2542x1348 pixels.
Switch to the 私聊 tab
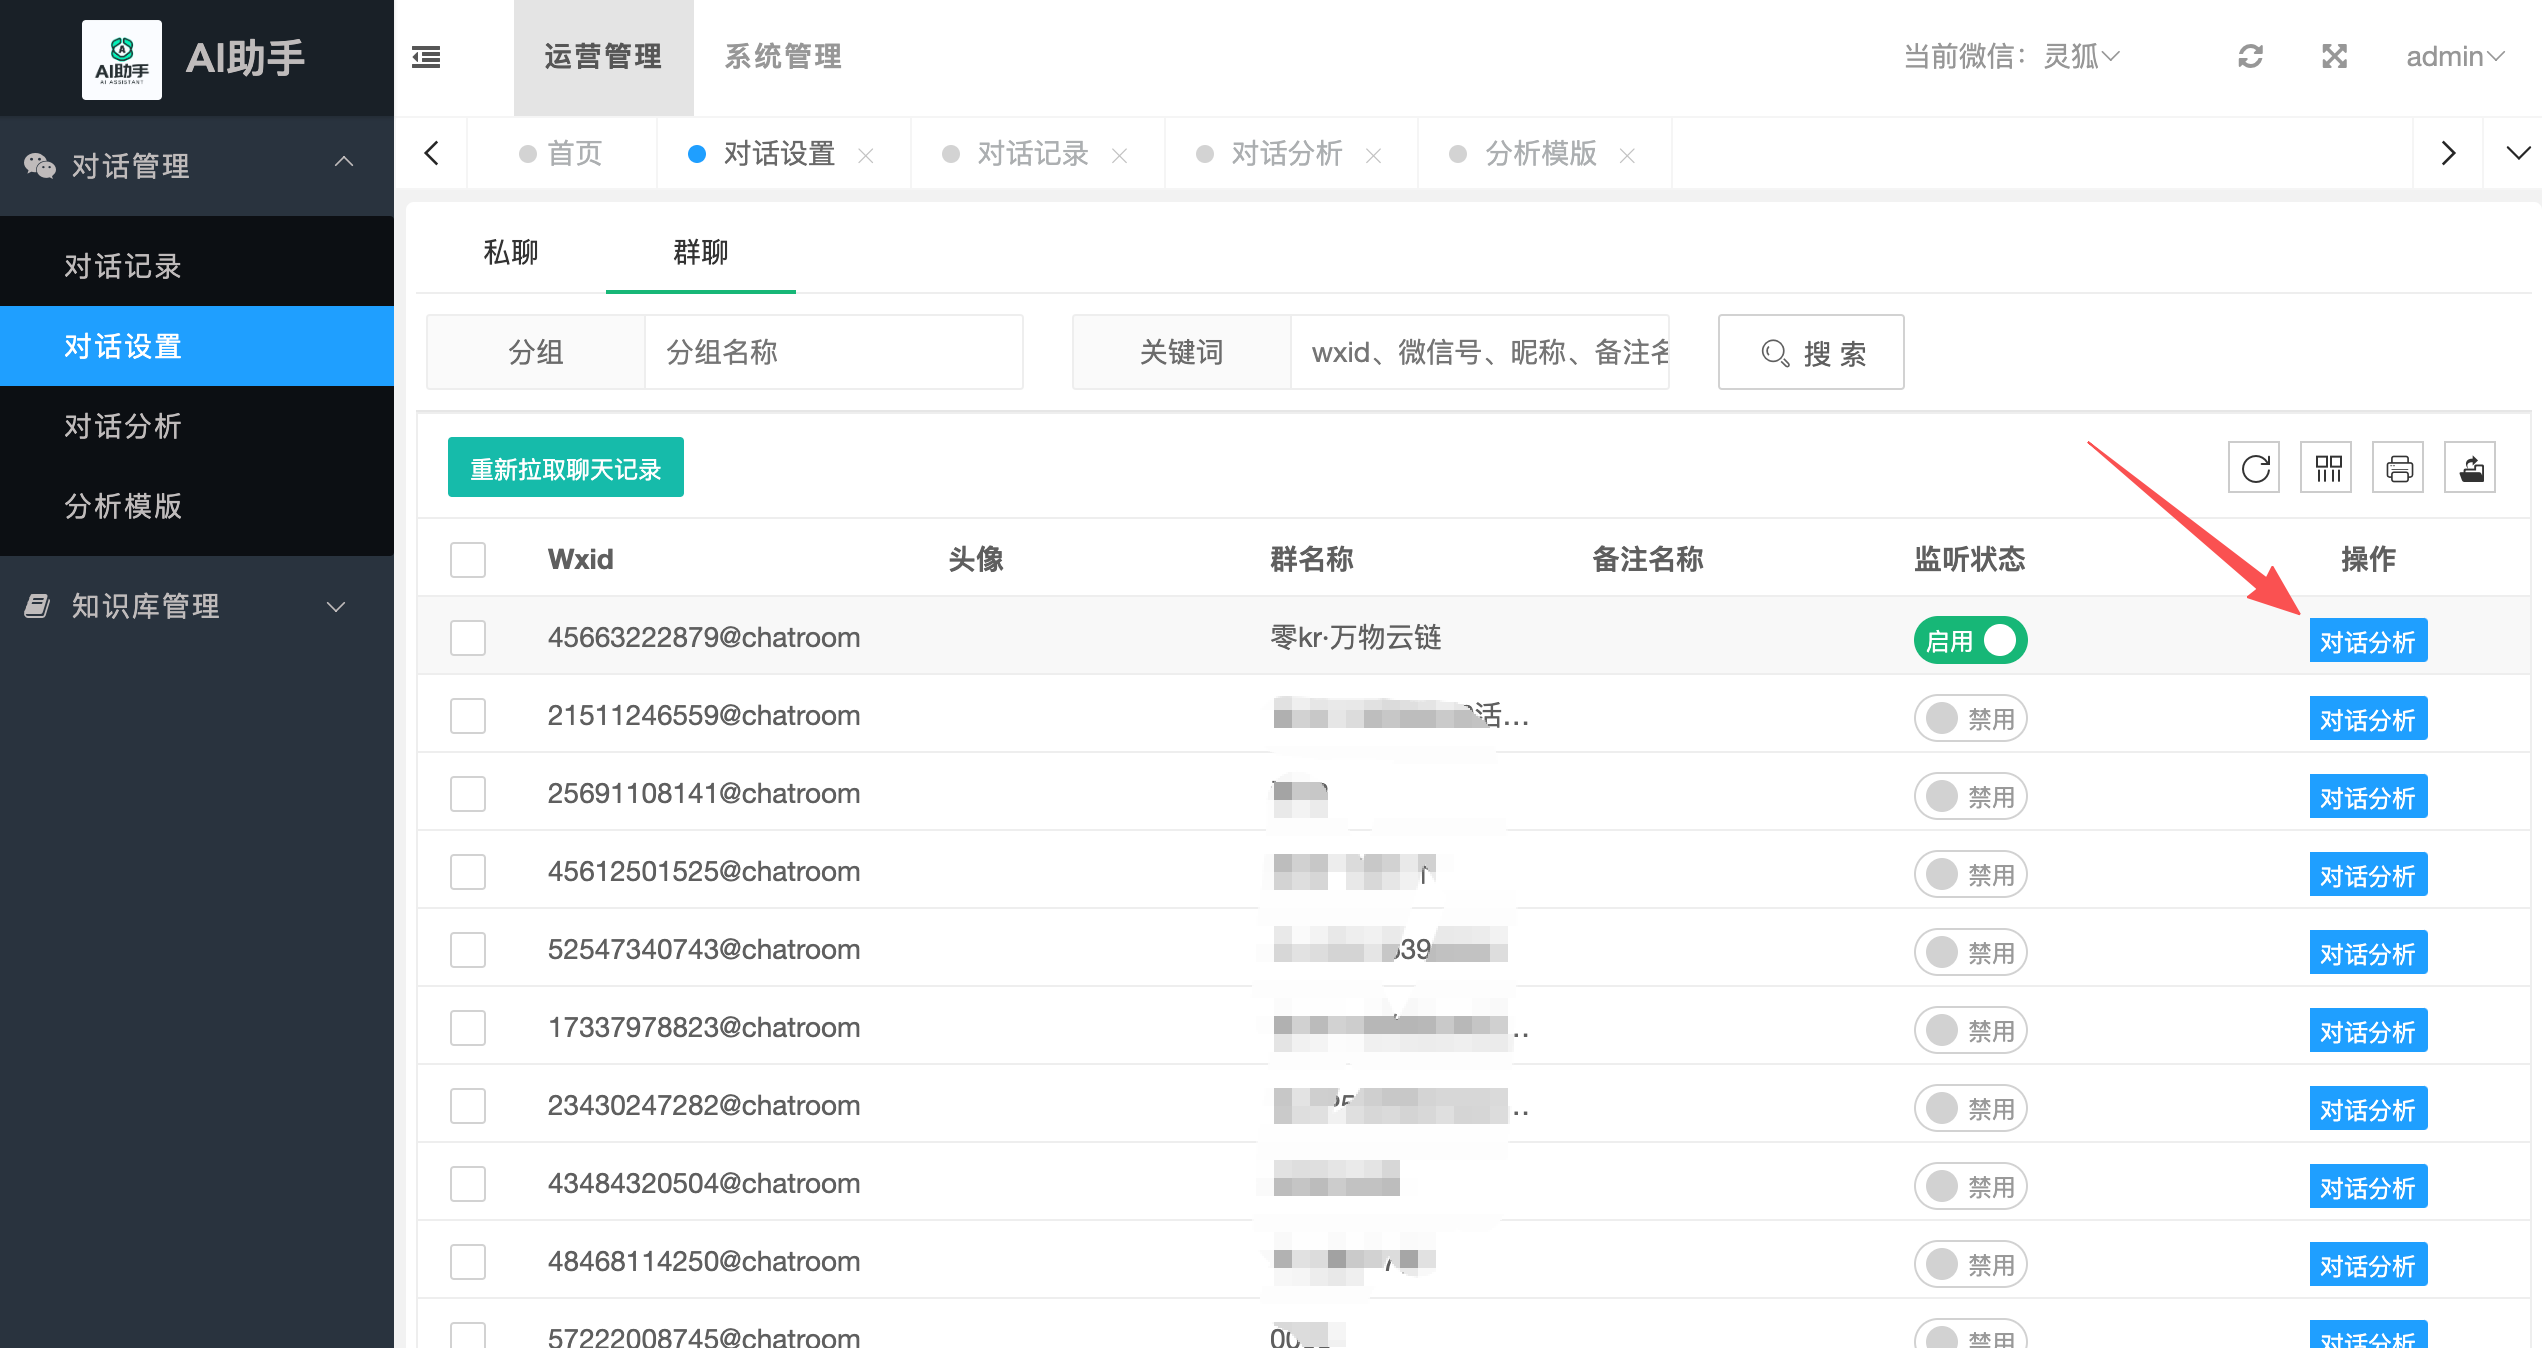point(511,252)
